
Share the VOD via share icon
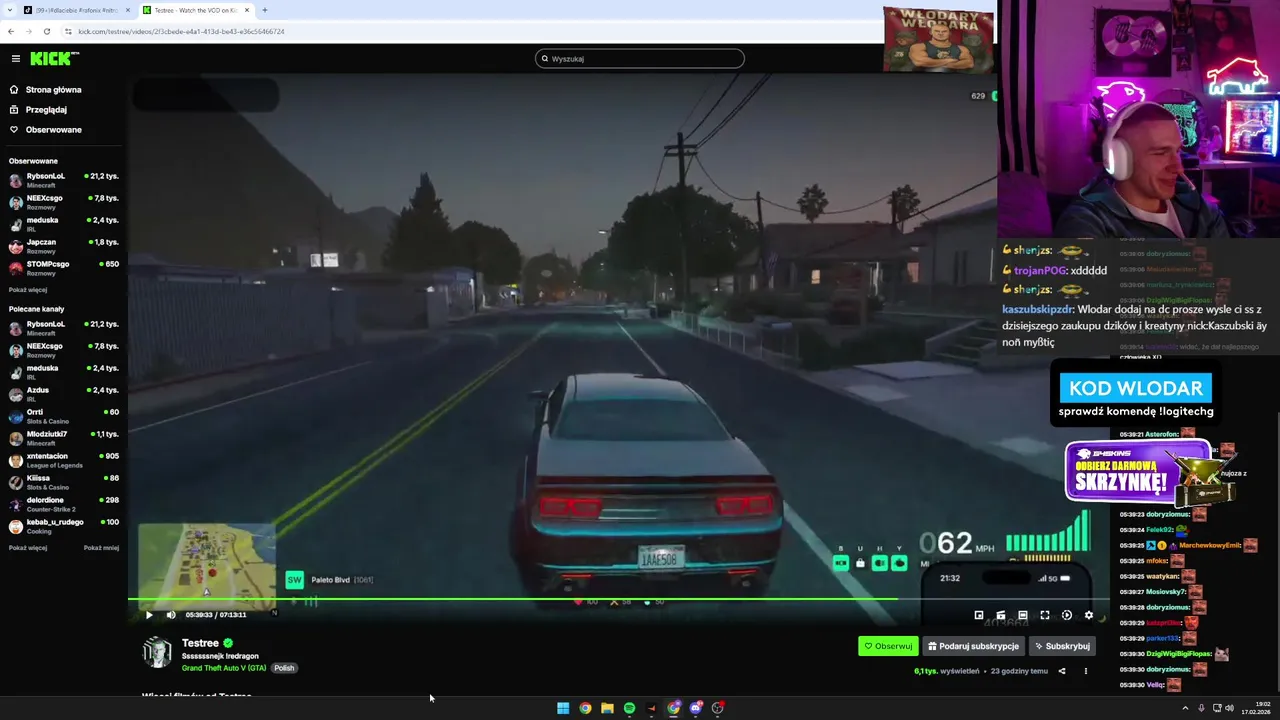point(1062,671)
